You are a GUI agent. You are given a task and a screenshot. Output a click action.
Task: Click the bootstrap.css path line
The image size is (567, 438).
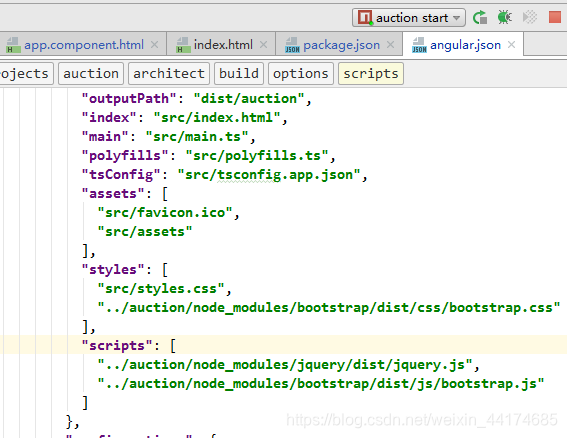[329, 308]
